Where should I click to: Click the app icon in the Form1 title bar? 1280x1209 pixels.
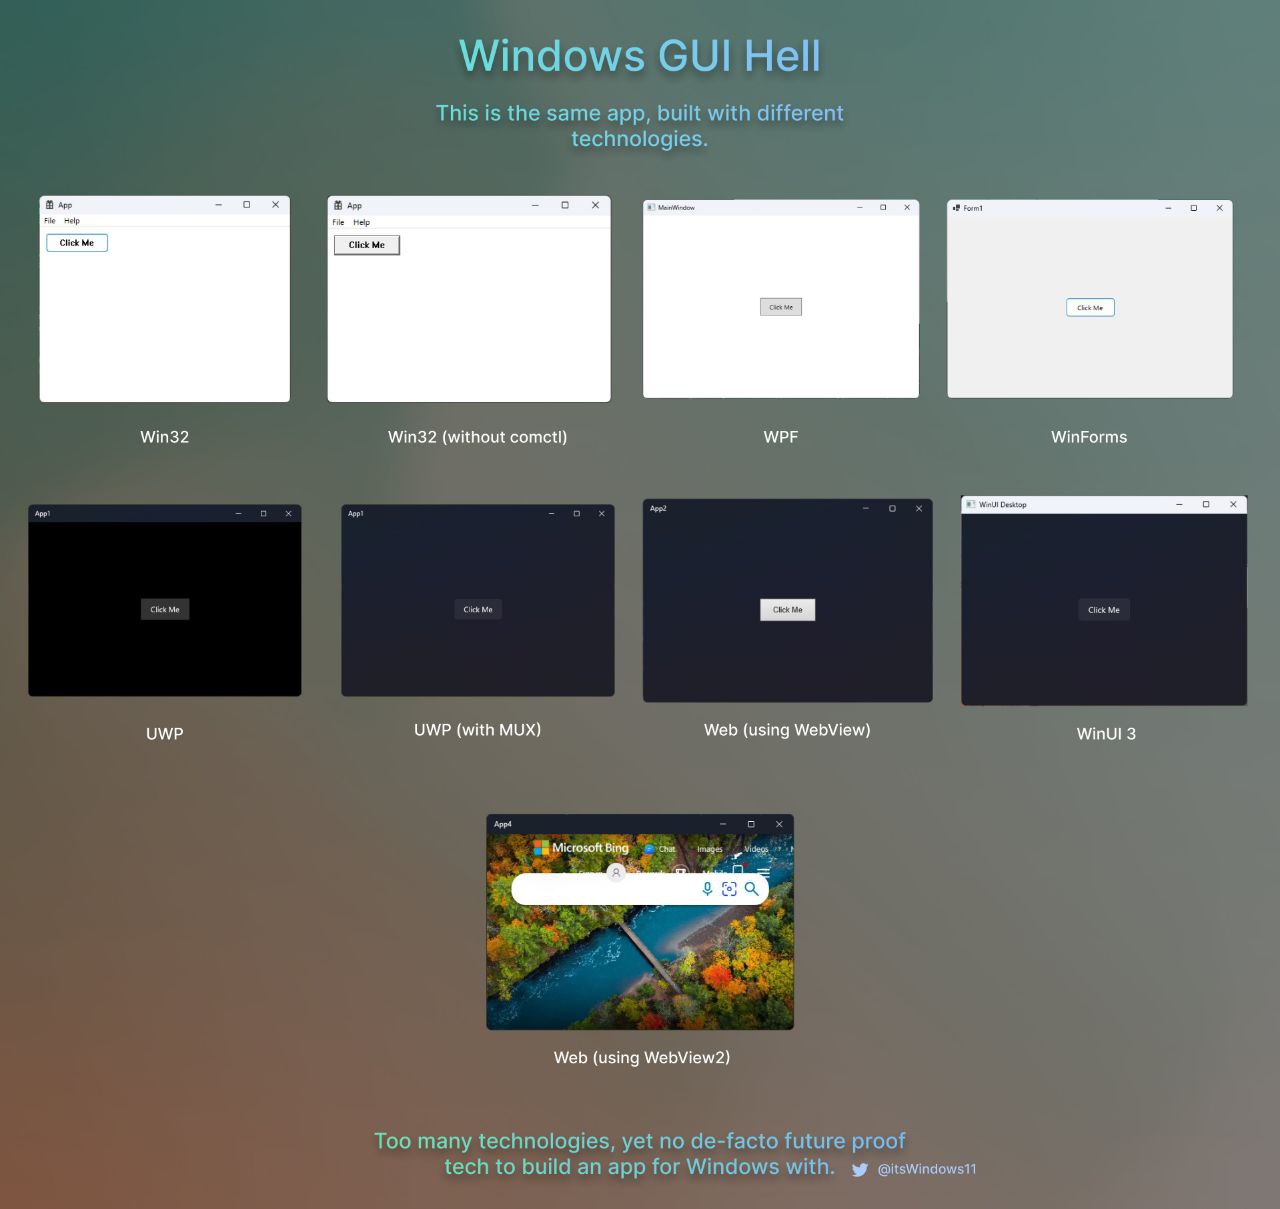point(956,208)
